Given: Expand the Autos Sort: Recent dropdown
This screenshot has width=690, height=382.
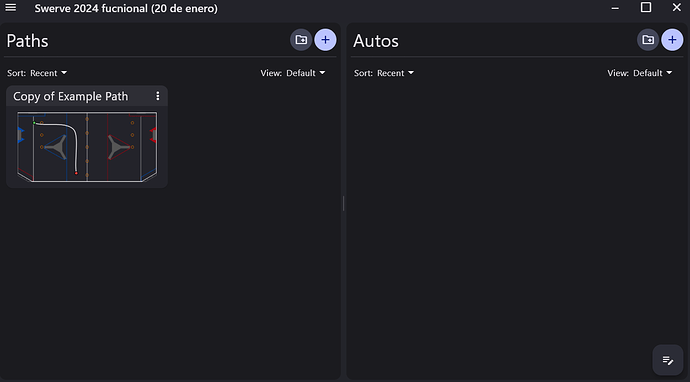Looking at the screenshot, I should tap(384, 73).
